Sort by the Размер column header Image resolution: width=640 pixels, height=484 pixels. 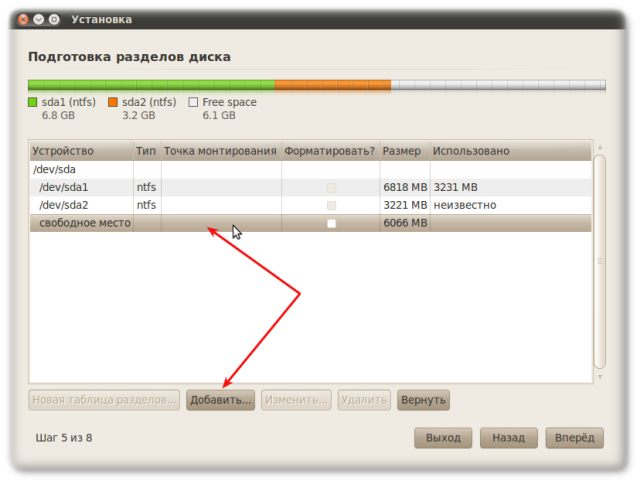(x=403, y=151)
